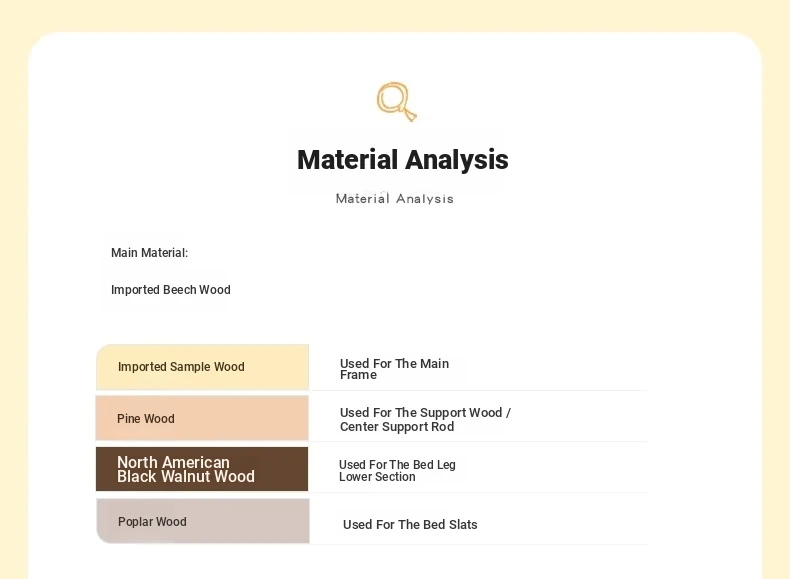
Task: Click the Imported Sample Wood yellow swatch
Action: [x=202, y=367]
